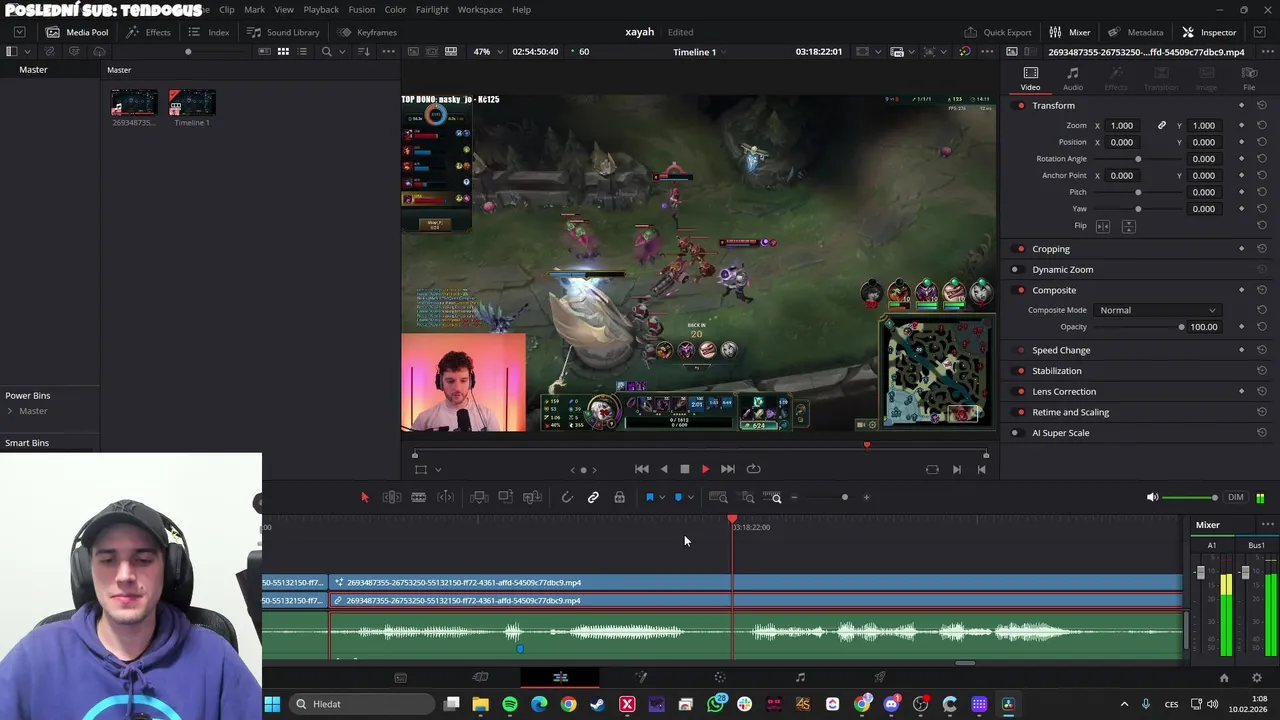Viewport: 1280px width, 720px height.
Task: Click the red Play button
Action: (705, 469)
